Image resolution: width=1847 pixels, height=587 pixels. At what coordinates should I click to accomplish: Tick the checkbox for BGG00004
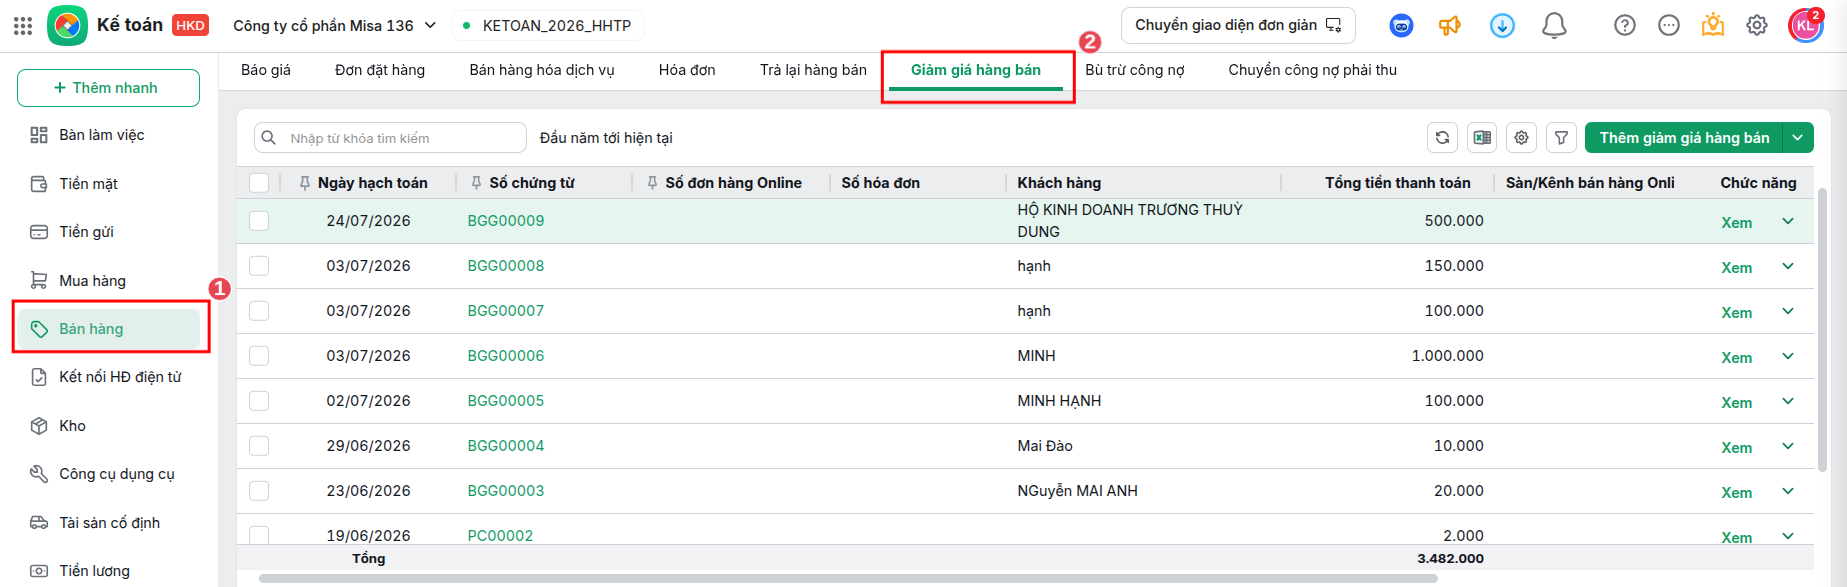pos(259,446)
